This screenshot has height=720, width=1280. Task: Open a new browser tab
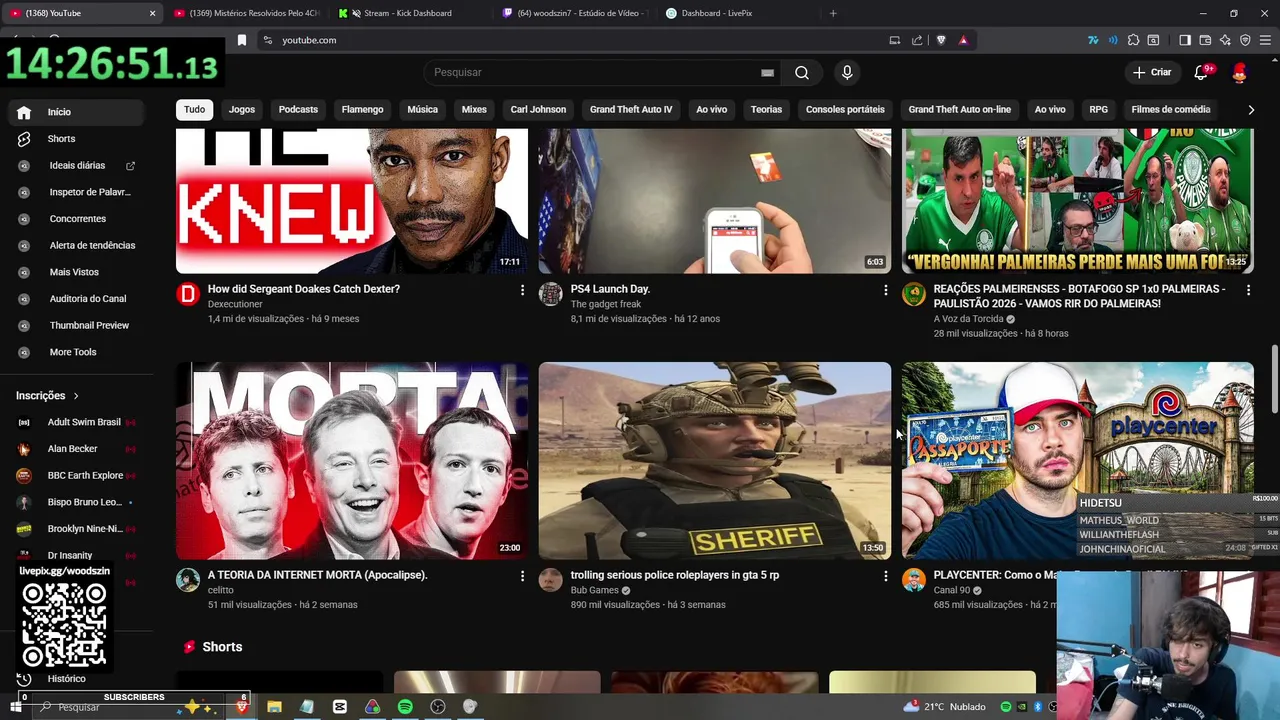pyautogui.click(x=833, y=13)
